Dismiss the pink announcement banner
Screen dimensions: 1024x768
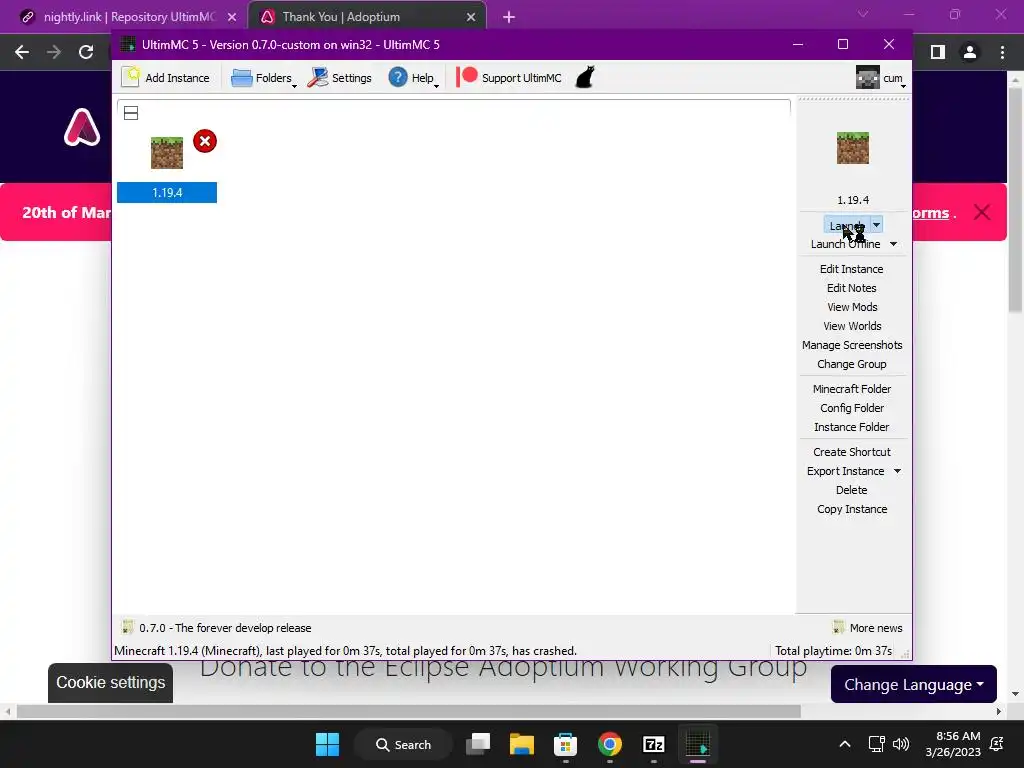point(982,212)
